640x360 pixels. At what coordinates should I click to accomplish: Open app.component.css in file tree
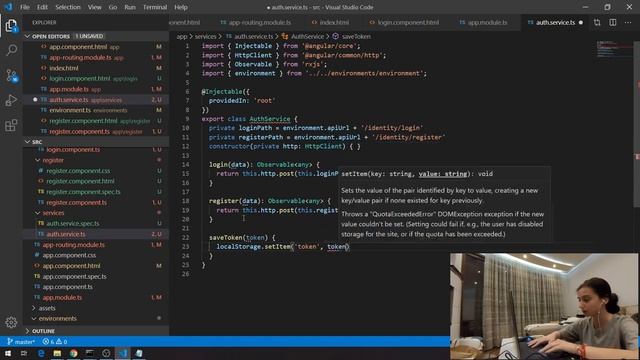click(x=69, y=256)
